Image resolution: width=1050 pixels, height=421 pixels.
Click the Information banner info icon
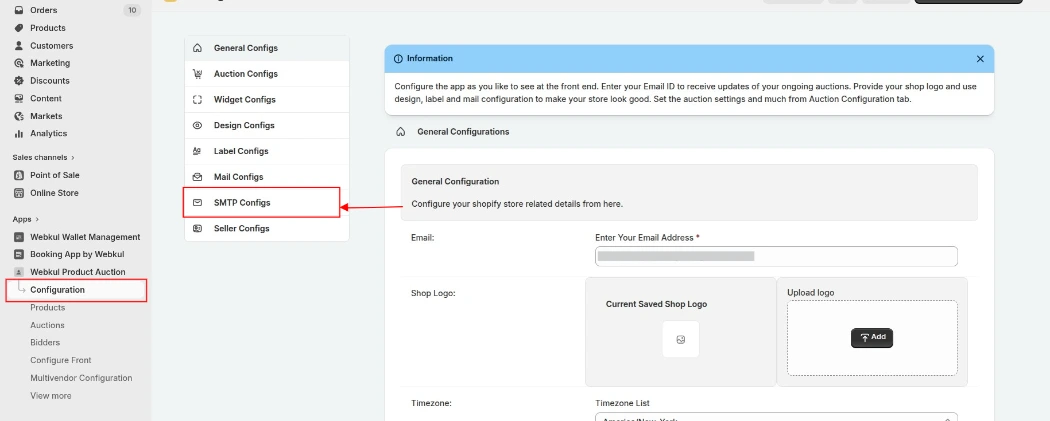pyautogui.click(x=398, y=59)
